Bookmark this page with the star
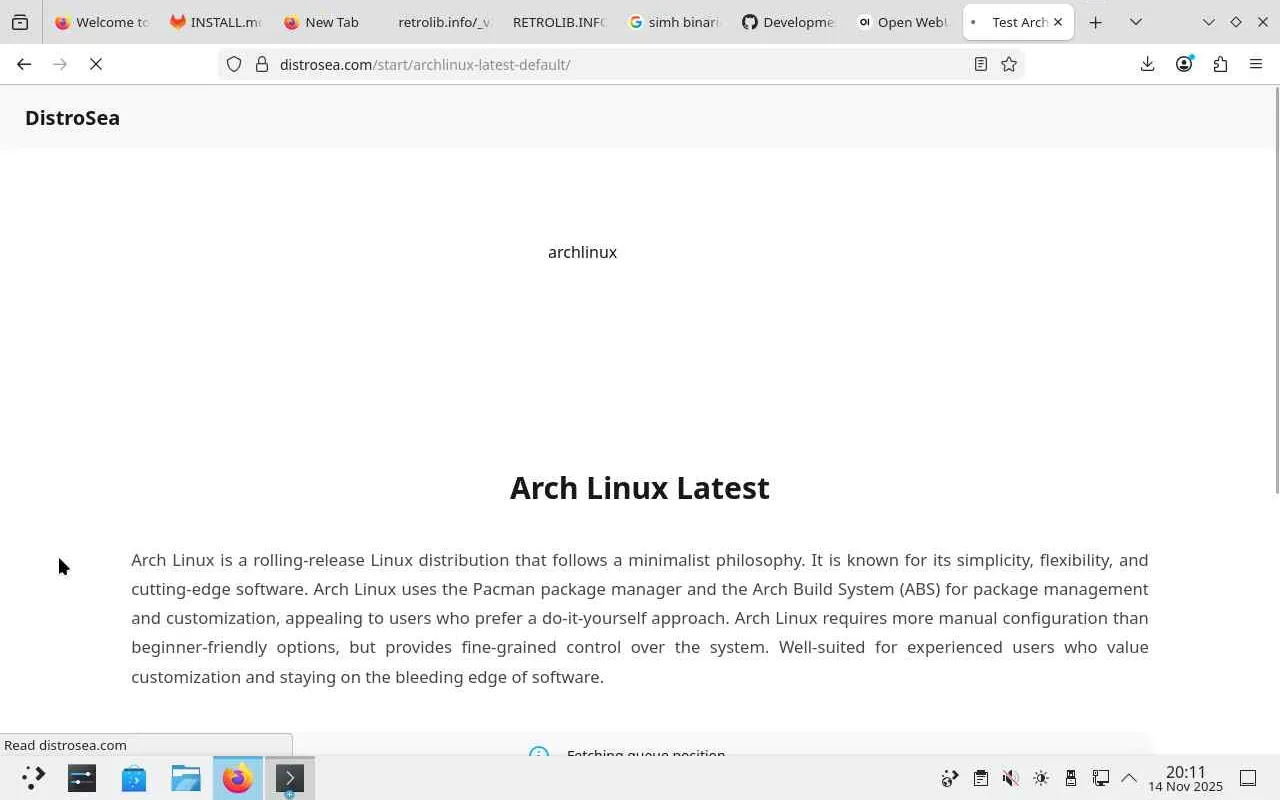1280x800 pixels. [1009, 64]
